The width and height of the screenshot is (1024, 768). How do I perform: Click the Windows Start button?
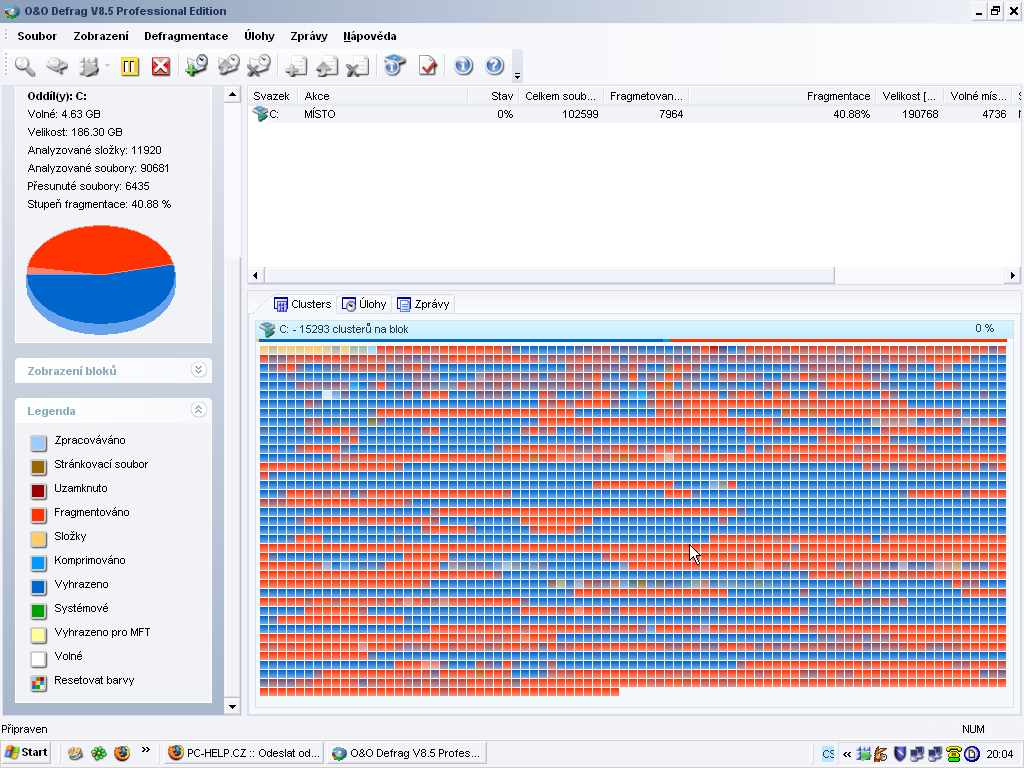26,752
